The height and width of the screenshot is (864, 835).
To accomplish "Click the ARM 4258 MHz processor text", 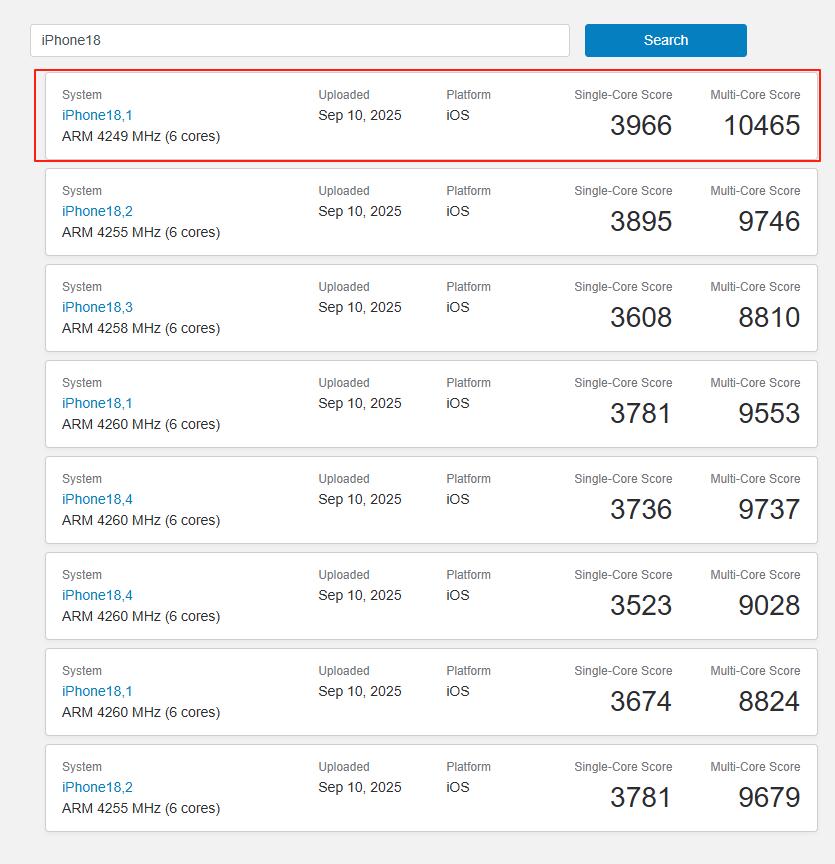I will click(x=141, y=328).
